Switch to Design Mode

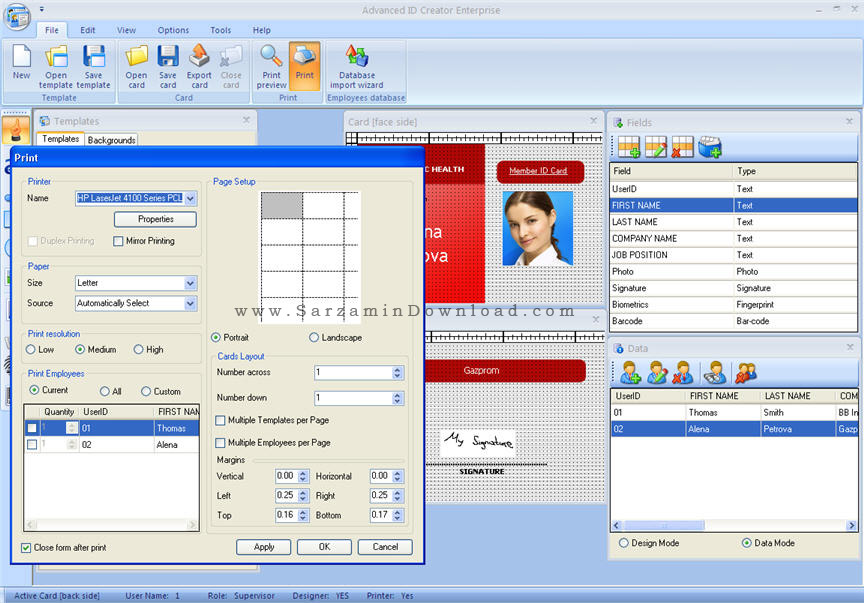(623, 543)
